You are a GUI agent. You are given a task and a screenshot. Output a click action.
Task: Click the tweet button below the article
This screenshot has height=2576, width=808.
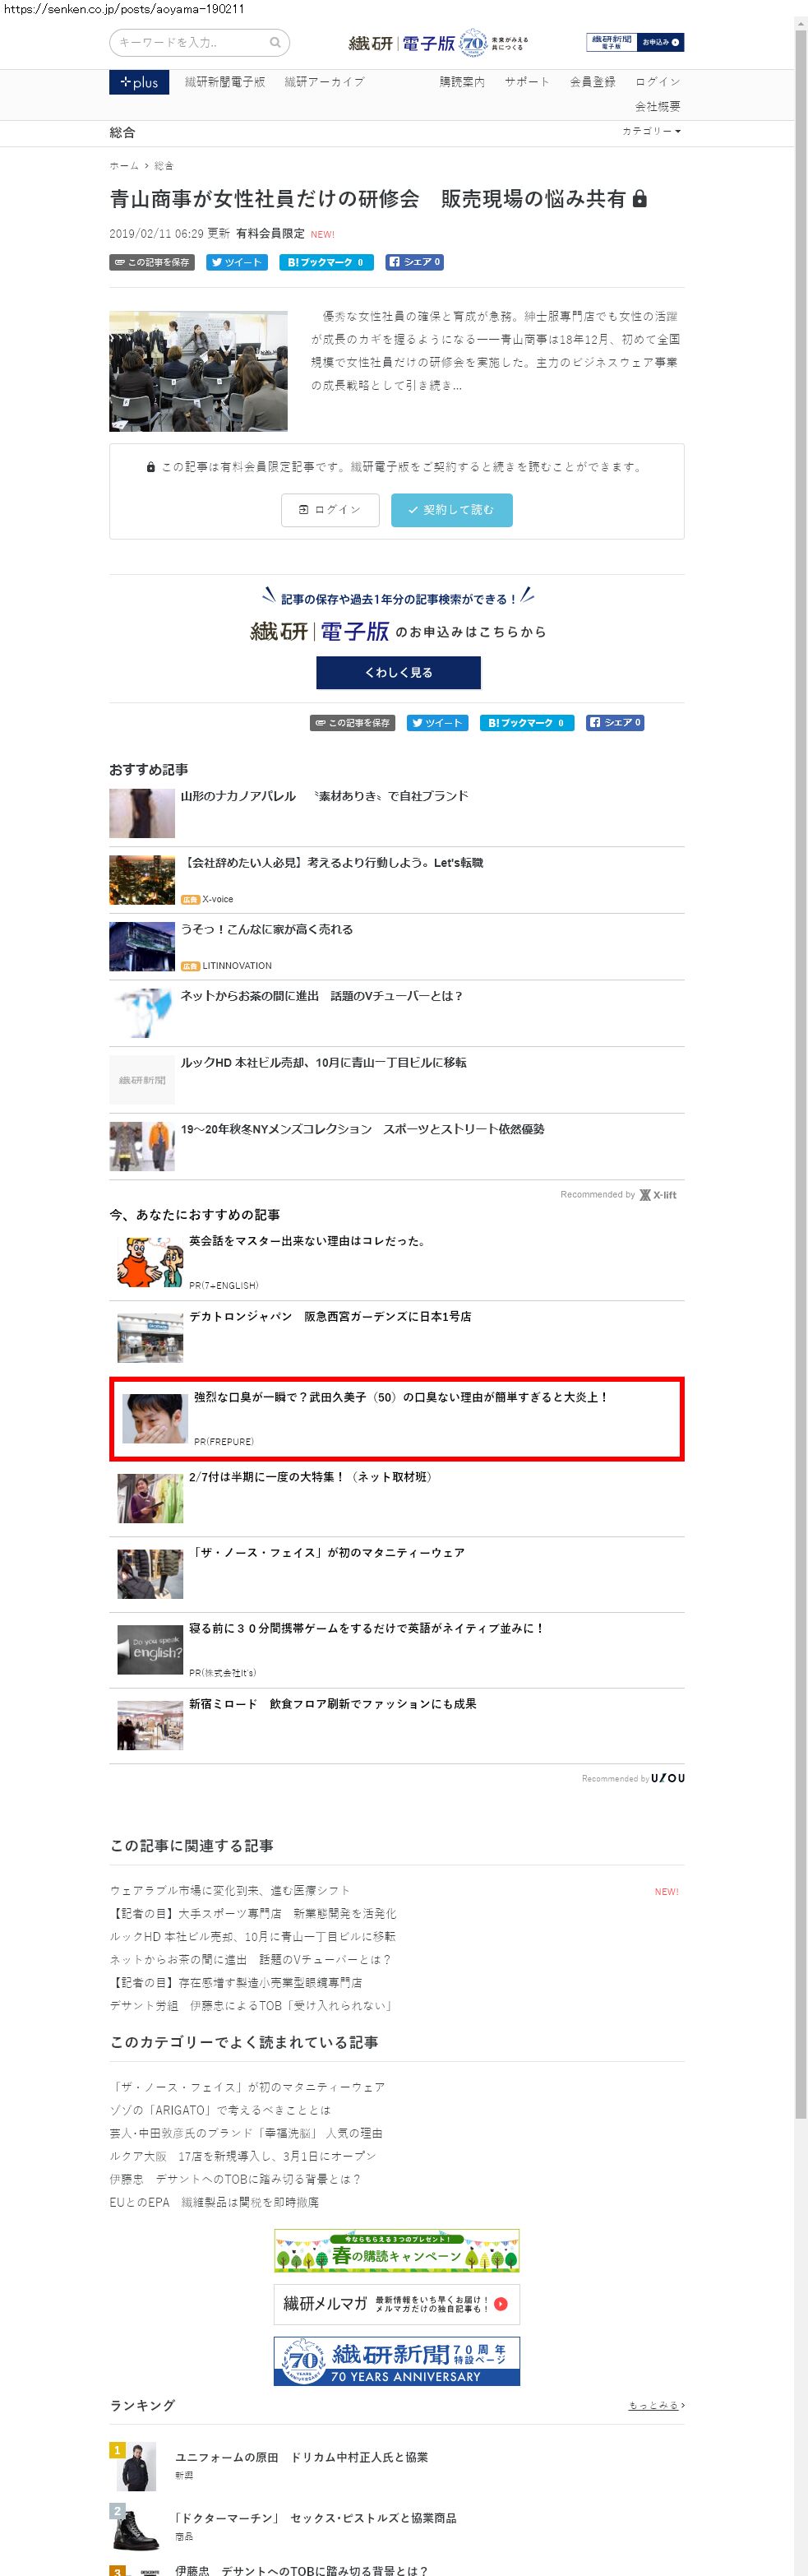[437, 722]
